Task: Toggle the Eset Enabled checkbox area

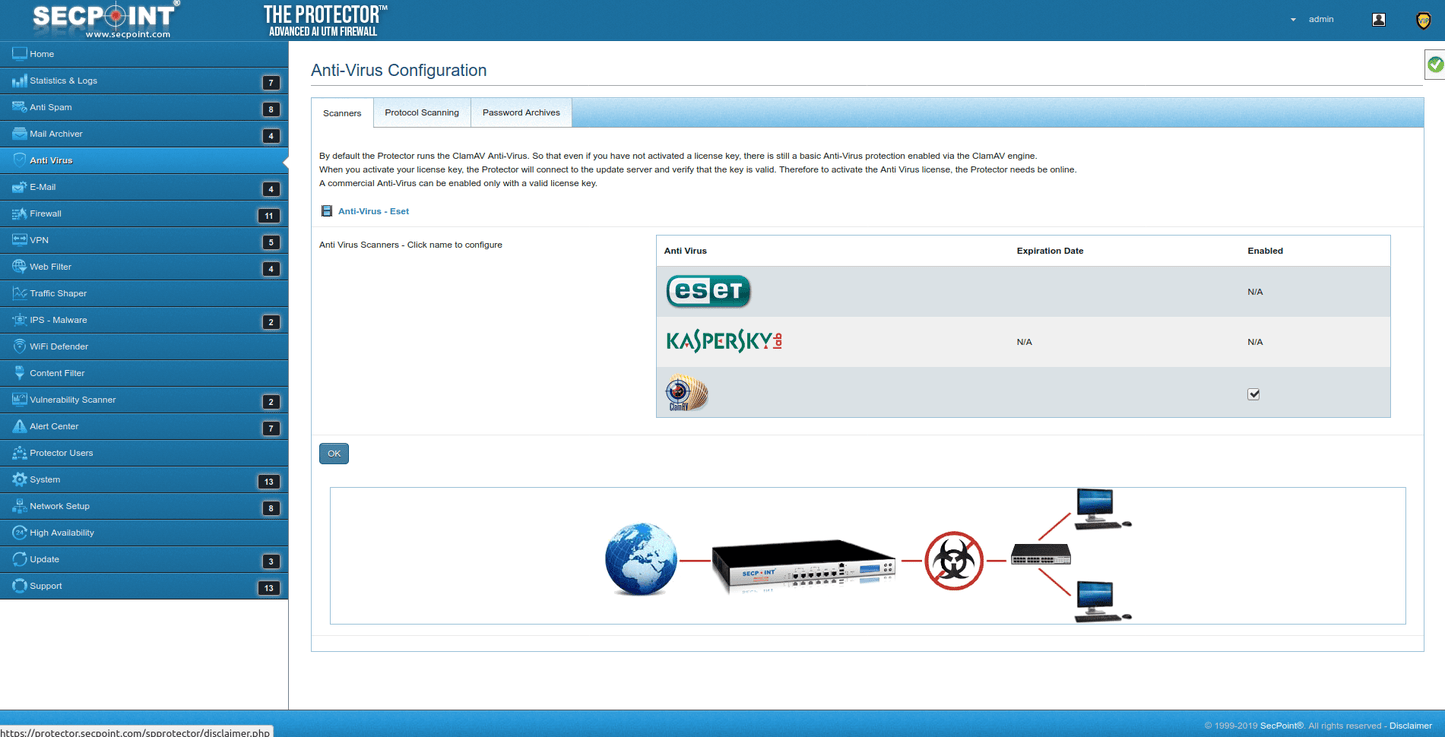Action: pyautogui.click(x=1253, y=291)
